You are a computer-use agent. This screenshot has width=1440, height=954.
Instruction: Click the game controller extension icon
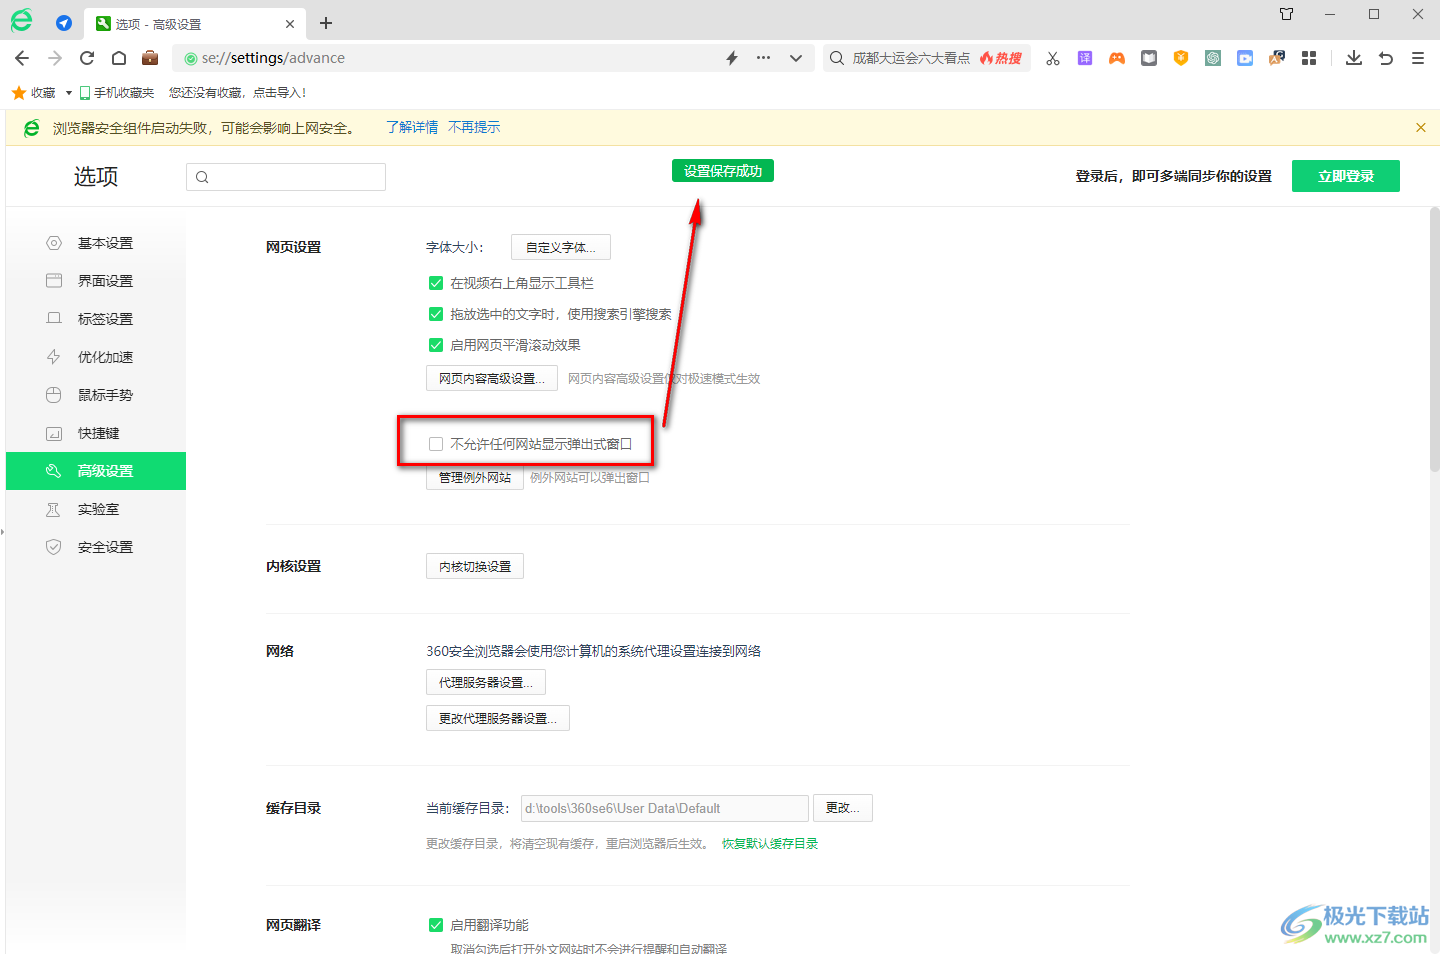pos(1117,58)
